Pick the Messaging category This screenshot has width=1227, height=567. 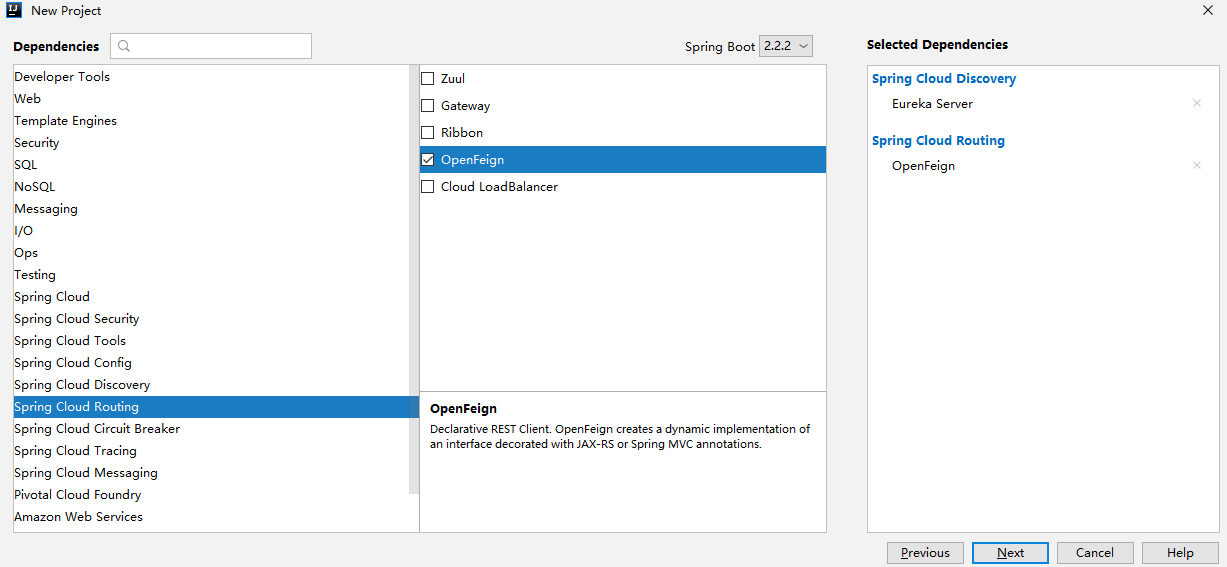211,209
